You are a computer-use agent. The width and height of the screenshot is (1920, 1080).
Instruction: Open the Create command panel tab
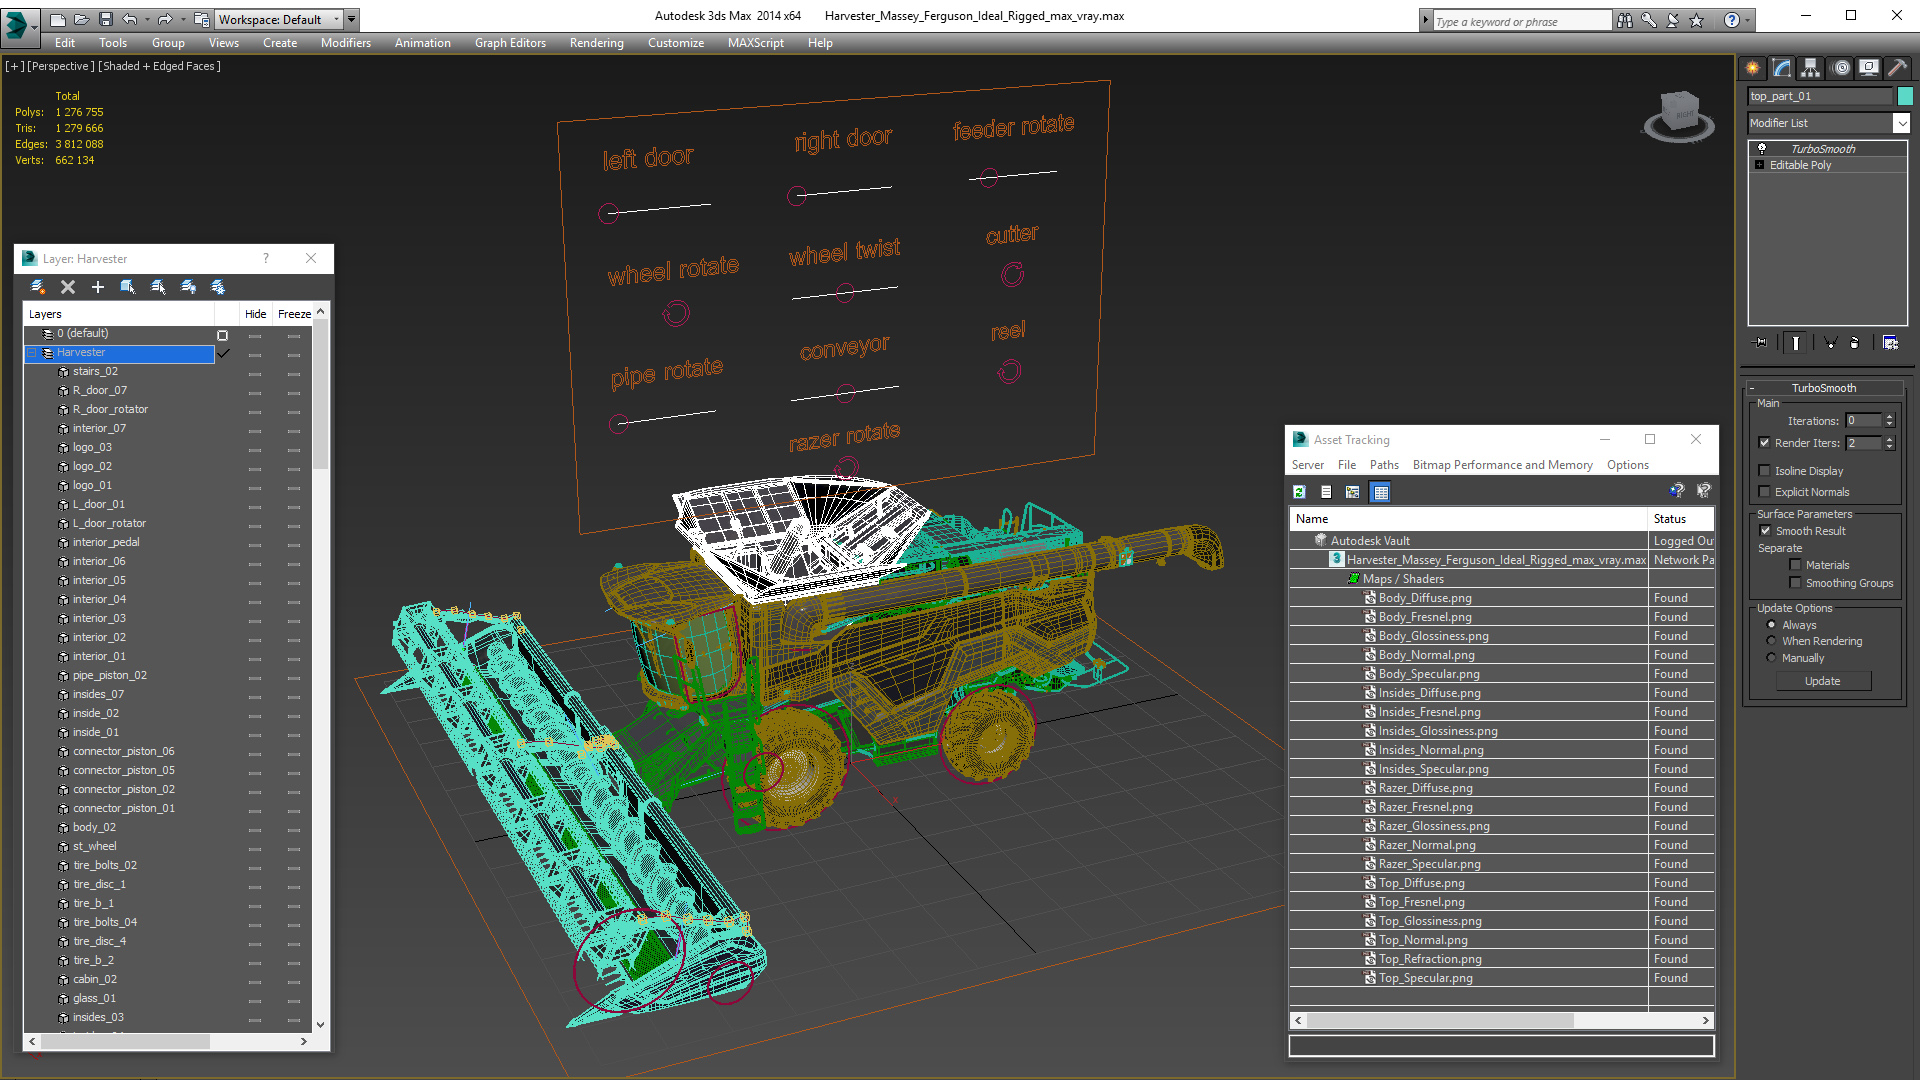[1752, 68]
